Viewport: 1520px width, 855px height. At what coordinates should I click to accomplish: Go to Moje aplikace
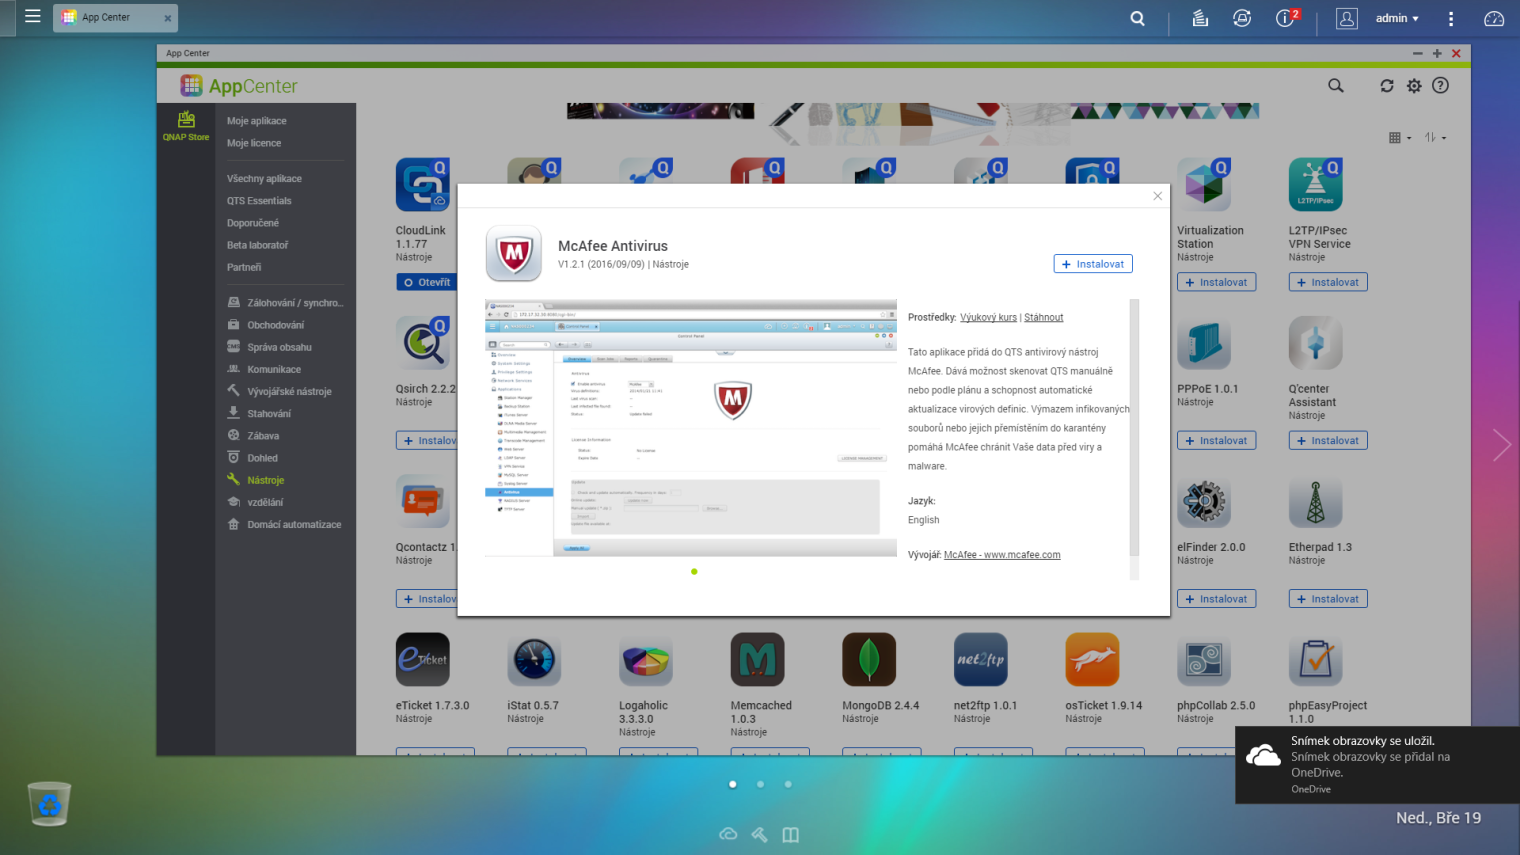click(x=257, y=121)
